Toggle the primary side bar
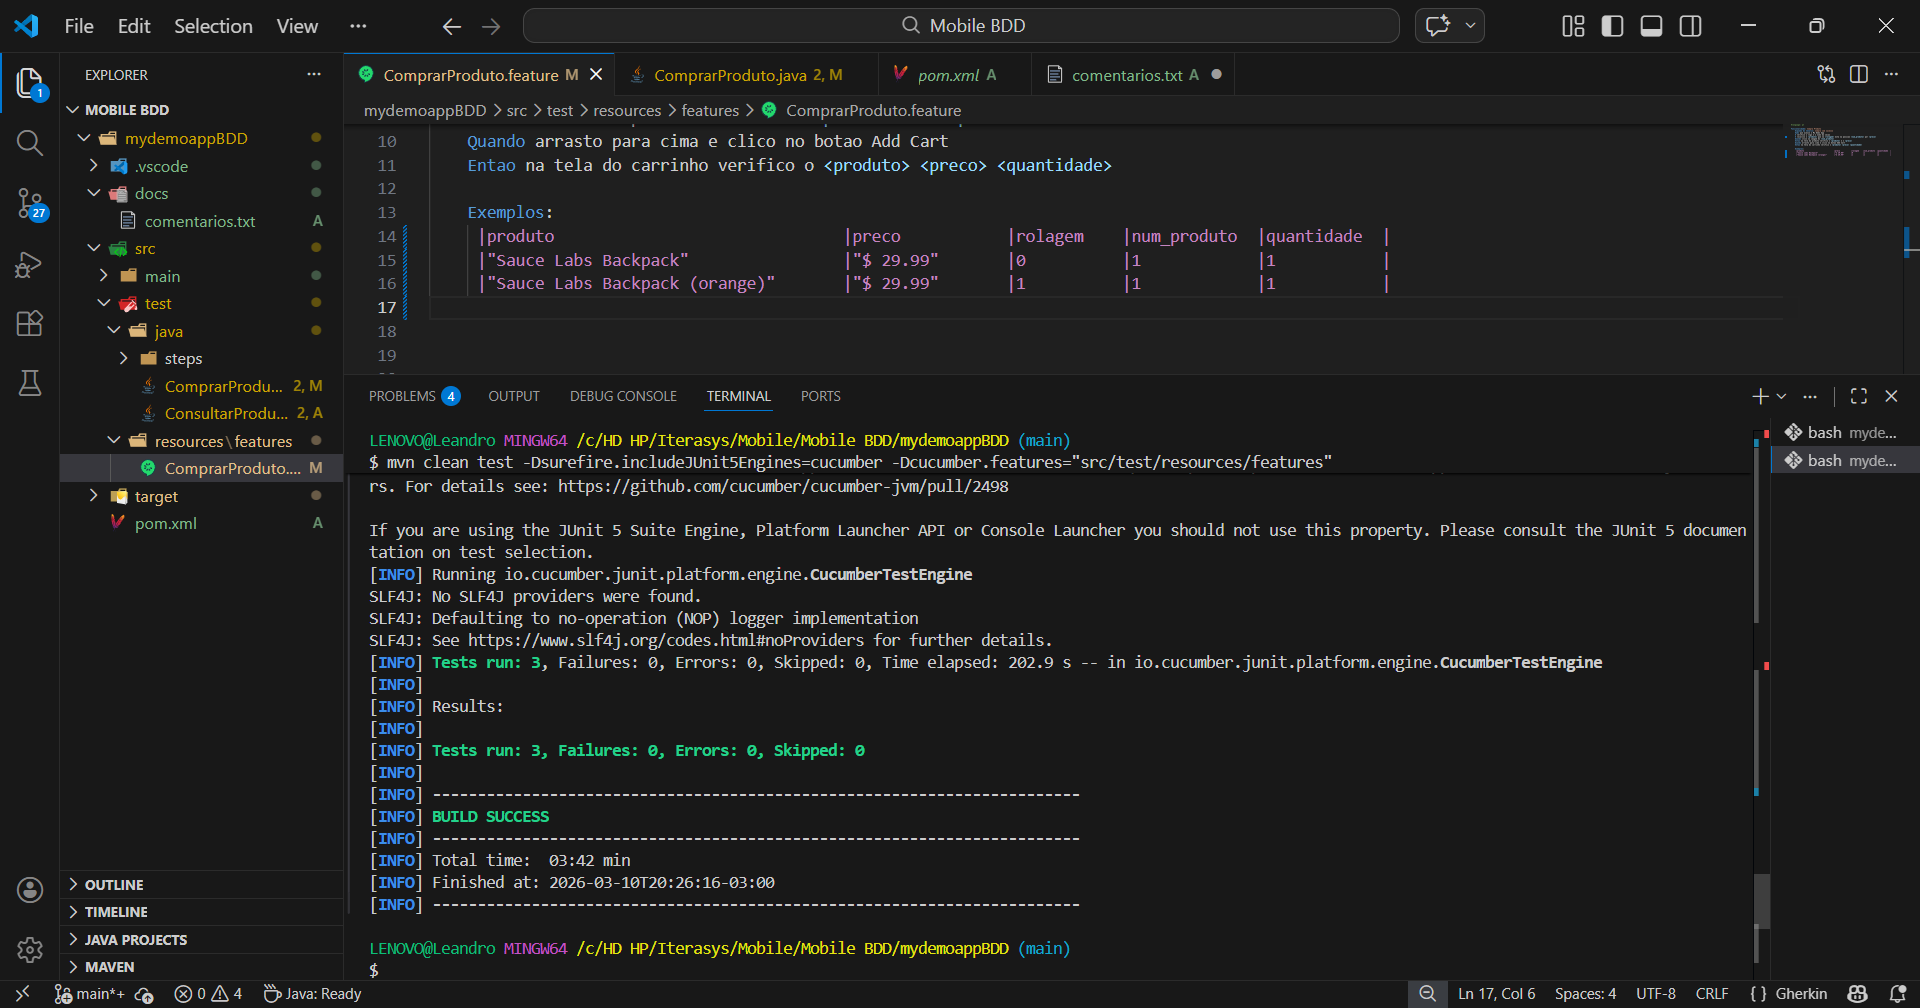1920x1008 pixels. click(1612, 26)
